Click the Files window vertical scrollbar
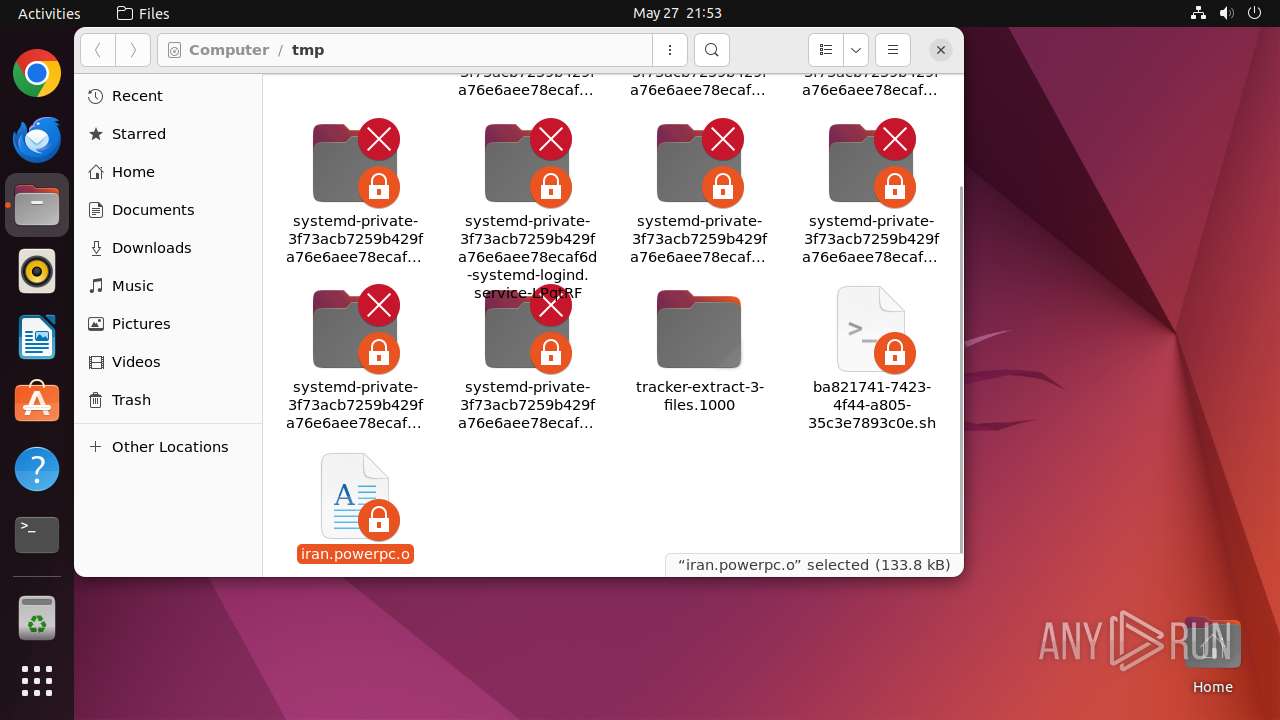The image size is (1280, 720). tap(960, 367)
